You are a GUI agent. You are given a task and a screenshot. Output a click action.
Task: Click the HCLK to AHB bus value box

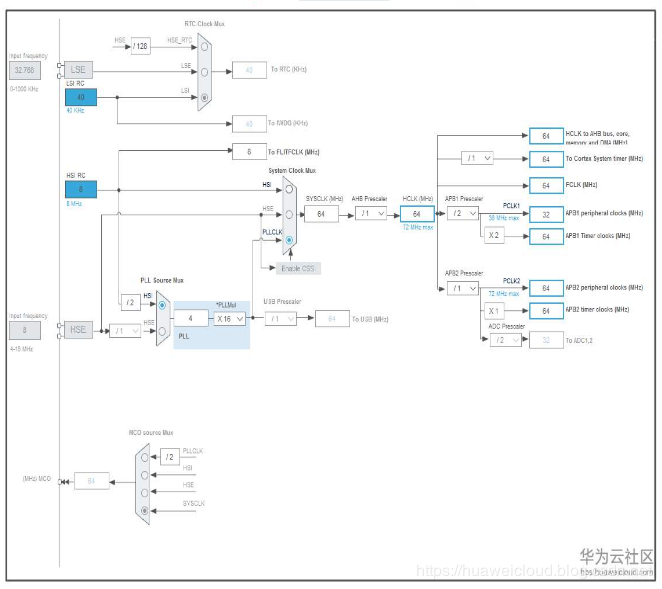pos(546,136)
